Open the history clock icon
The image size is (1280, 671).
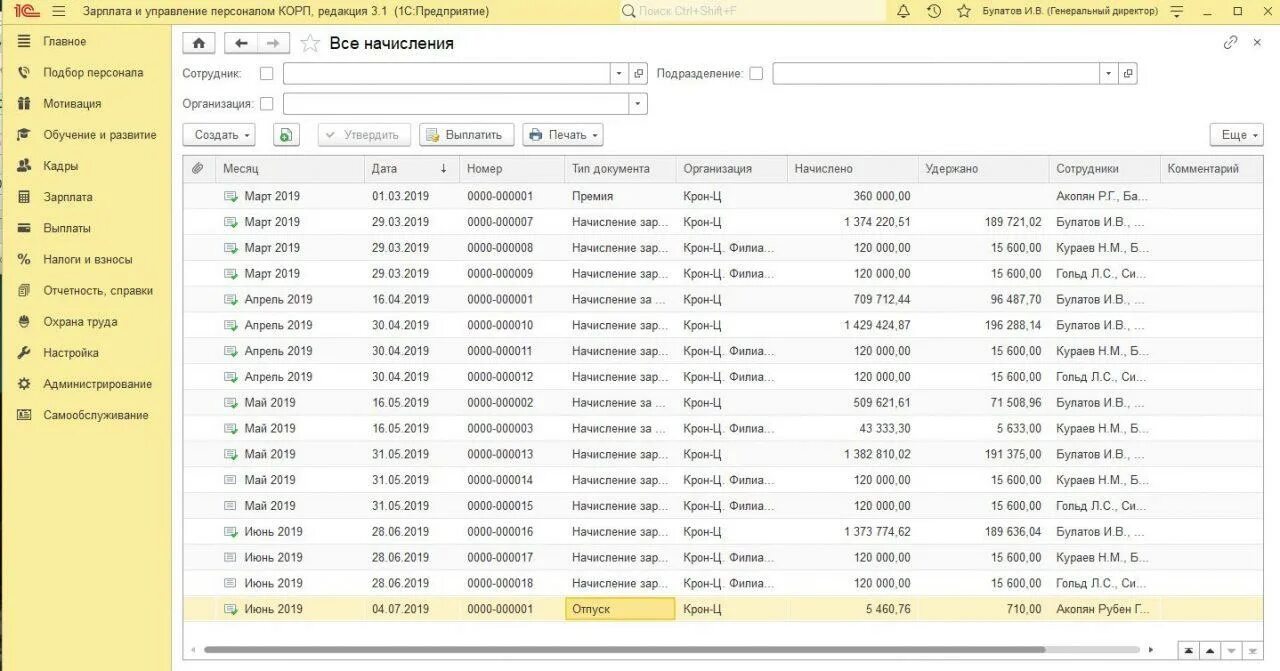pyautogui.click(x=933, y=11)
